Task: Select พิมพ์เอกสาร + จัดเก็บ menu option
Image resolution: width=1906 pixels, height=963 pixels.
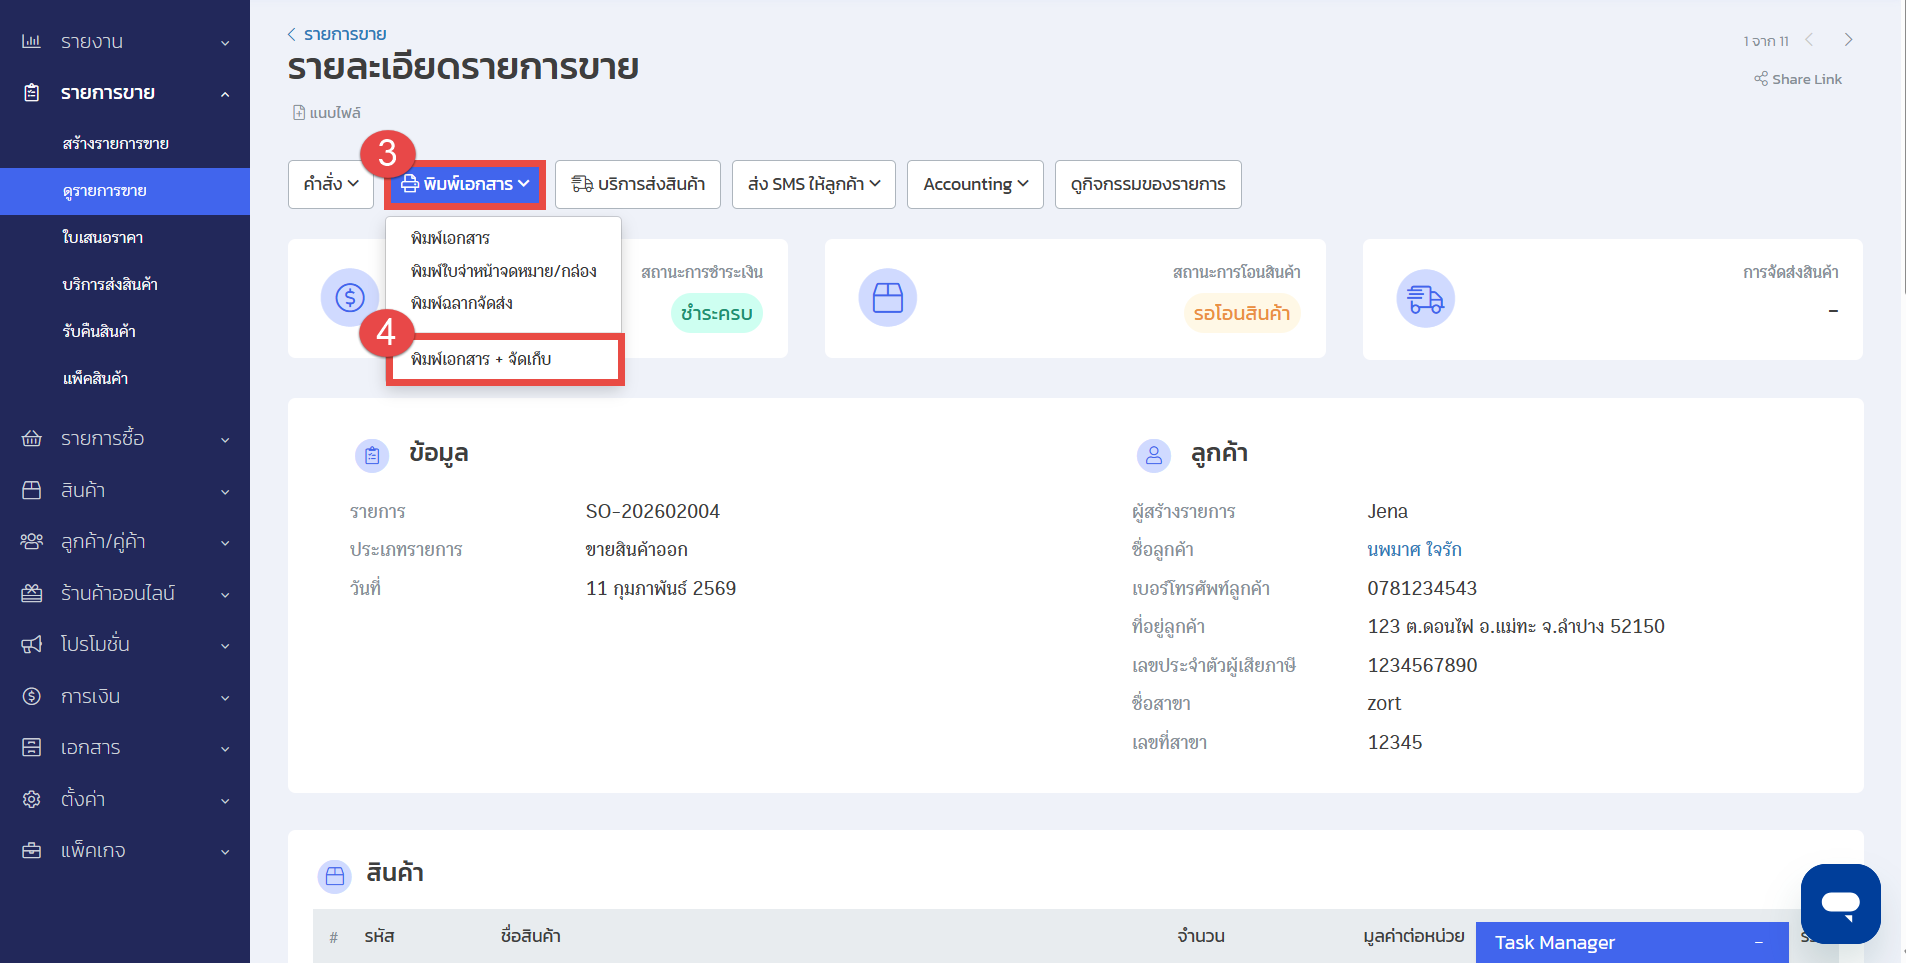Action: [x=481, y=359]
